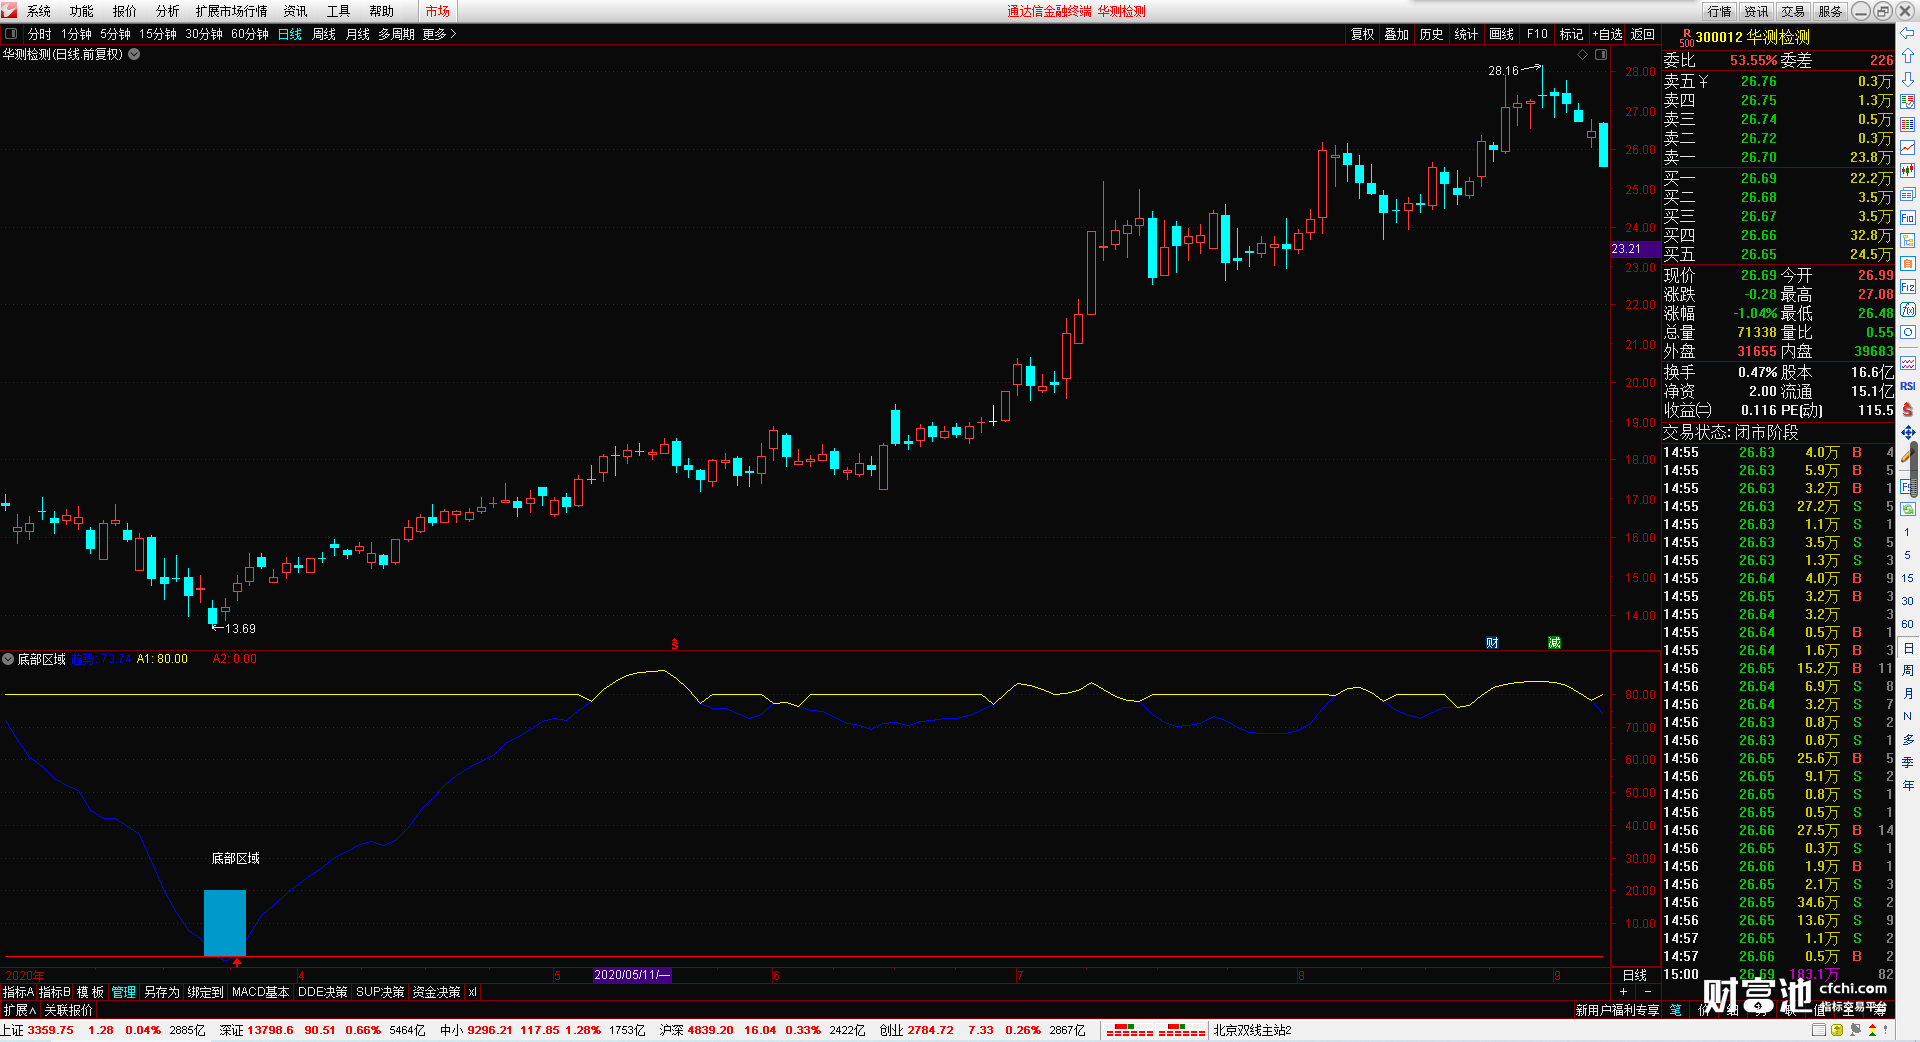This screenshot has width=1920, height=1042.
Task: Click the diamond icon at chart top right
Action: point(1582,55)
